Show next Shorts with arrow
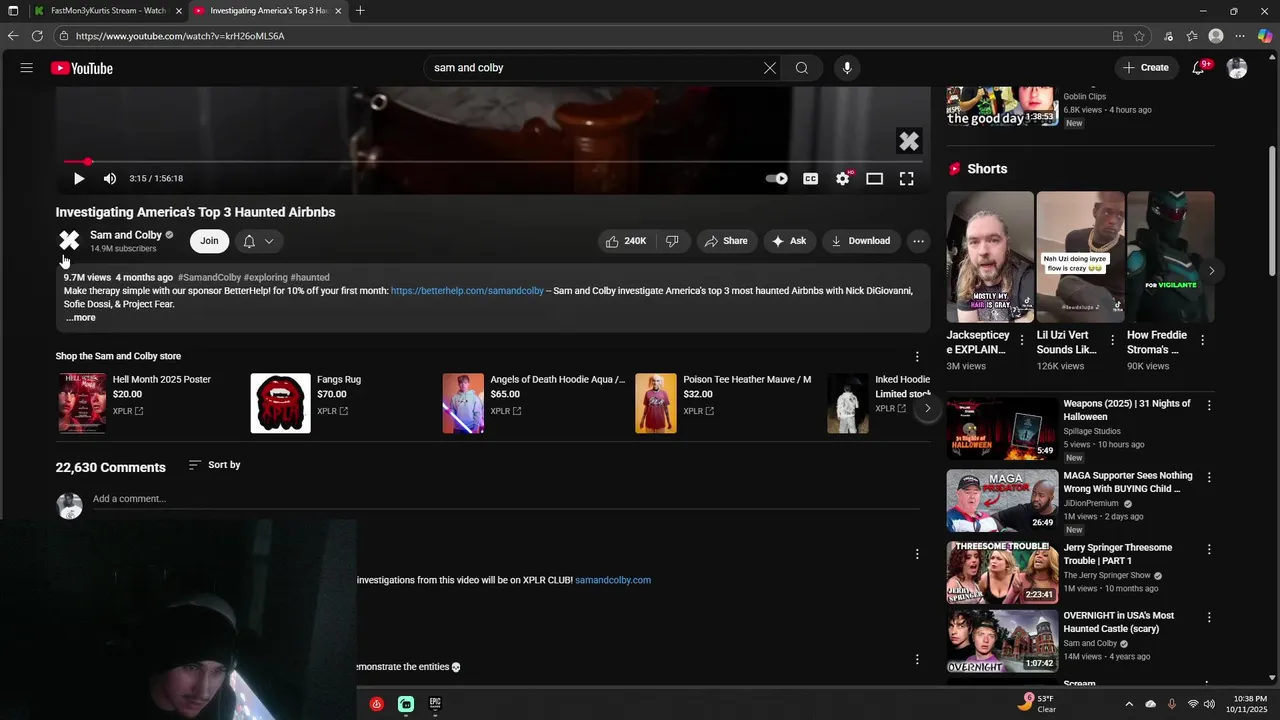1280x720 pixels. [1211, 271]
